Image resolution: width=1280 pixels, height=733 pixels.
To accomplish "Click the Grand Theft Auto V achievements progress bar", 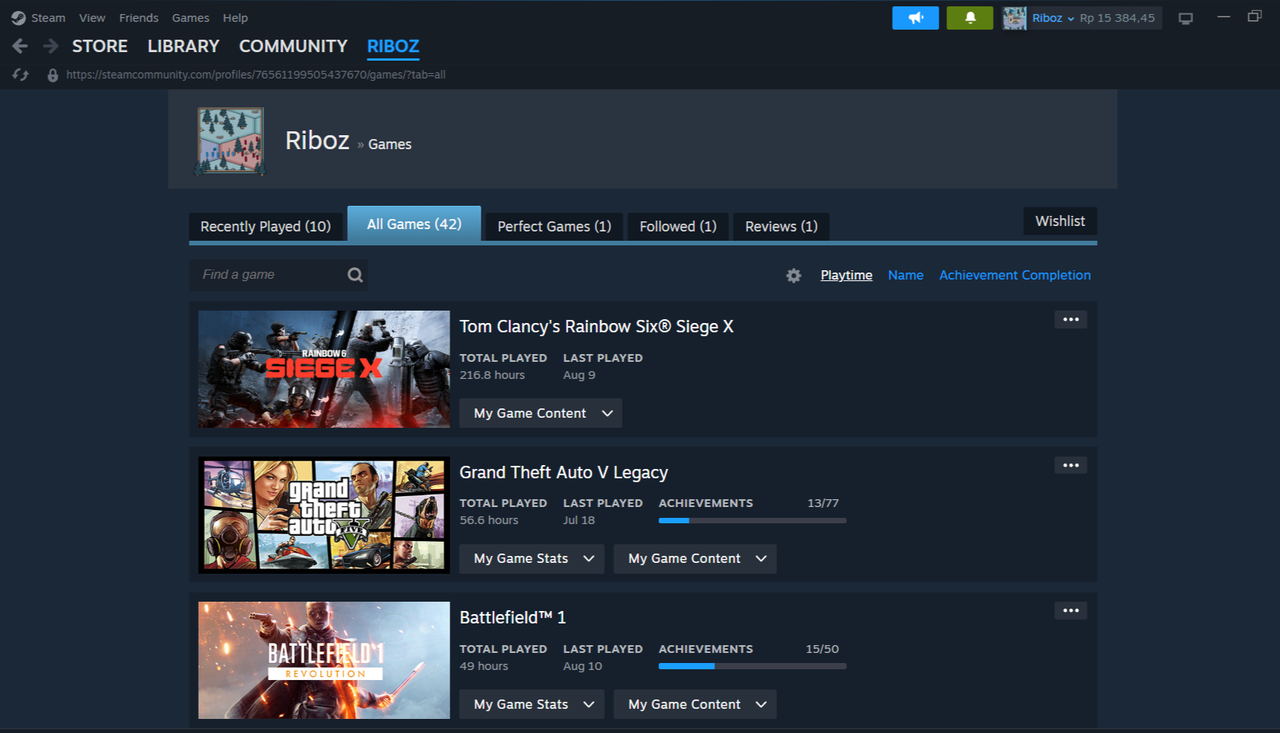I will coord(753,521).
